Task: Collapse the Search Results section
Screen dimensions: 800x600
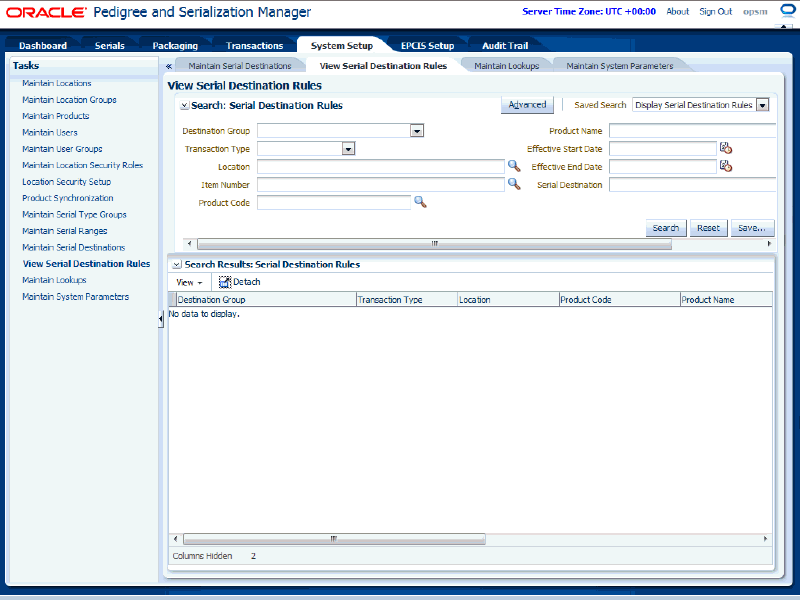Action: (177, 265)
